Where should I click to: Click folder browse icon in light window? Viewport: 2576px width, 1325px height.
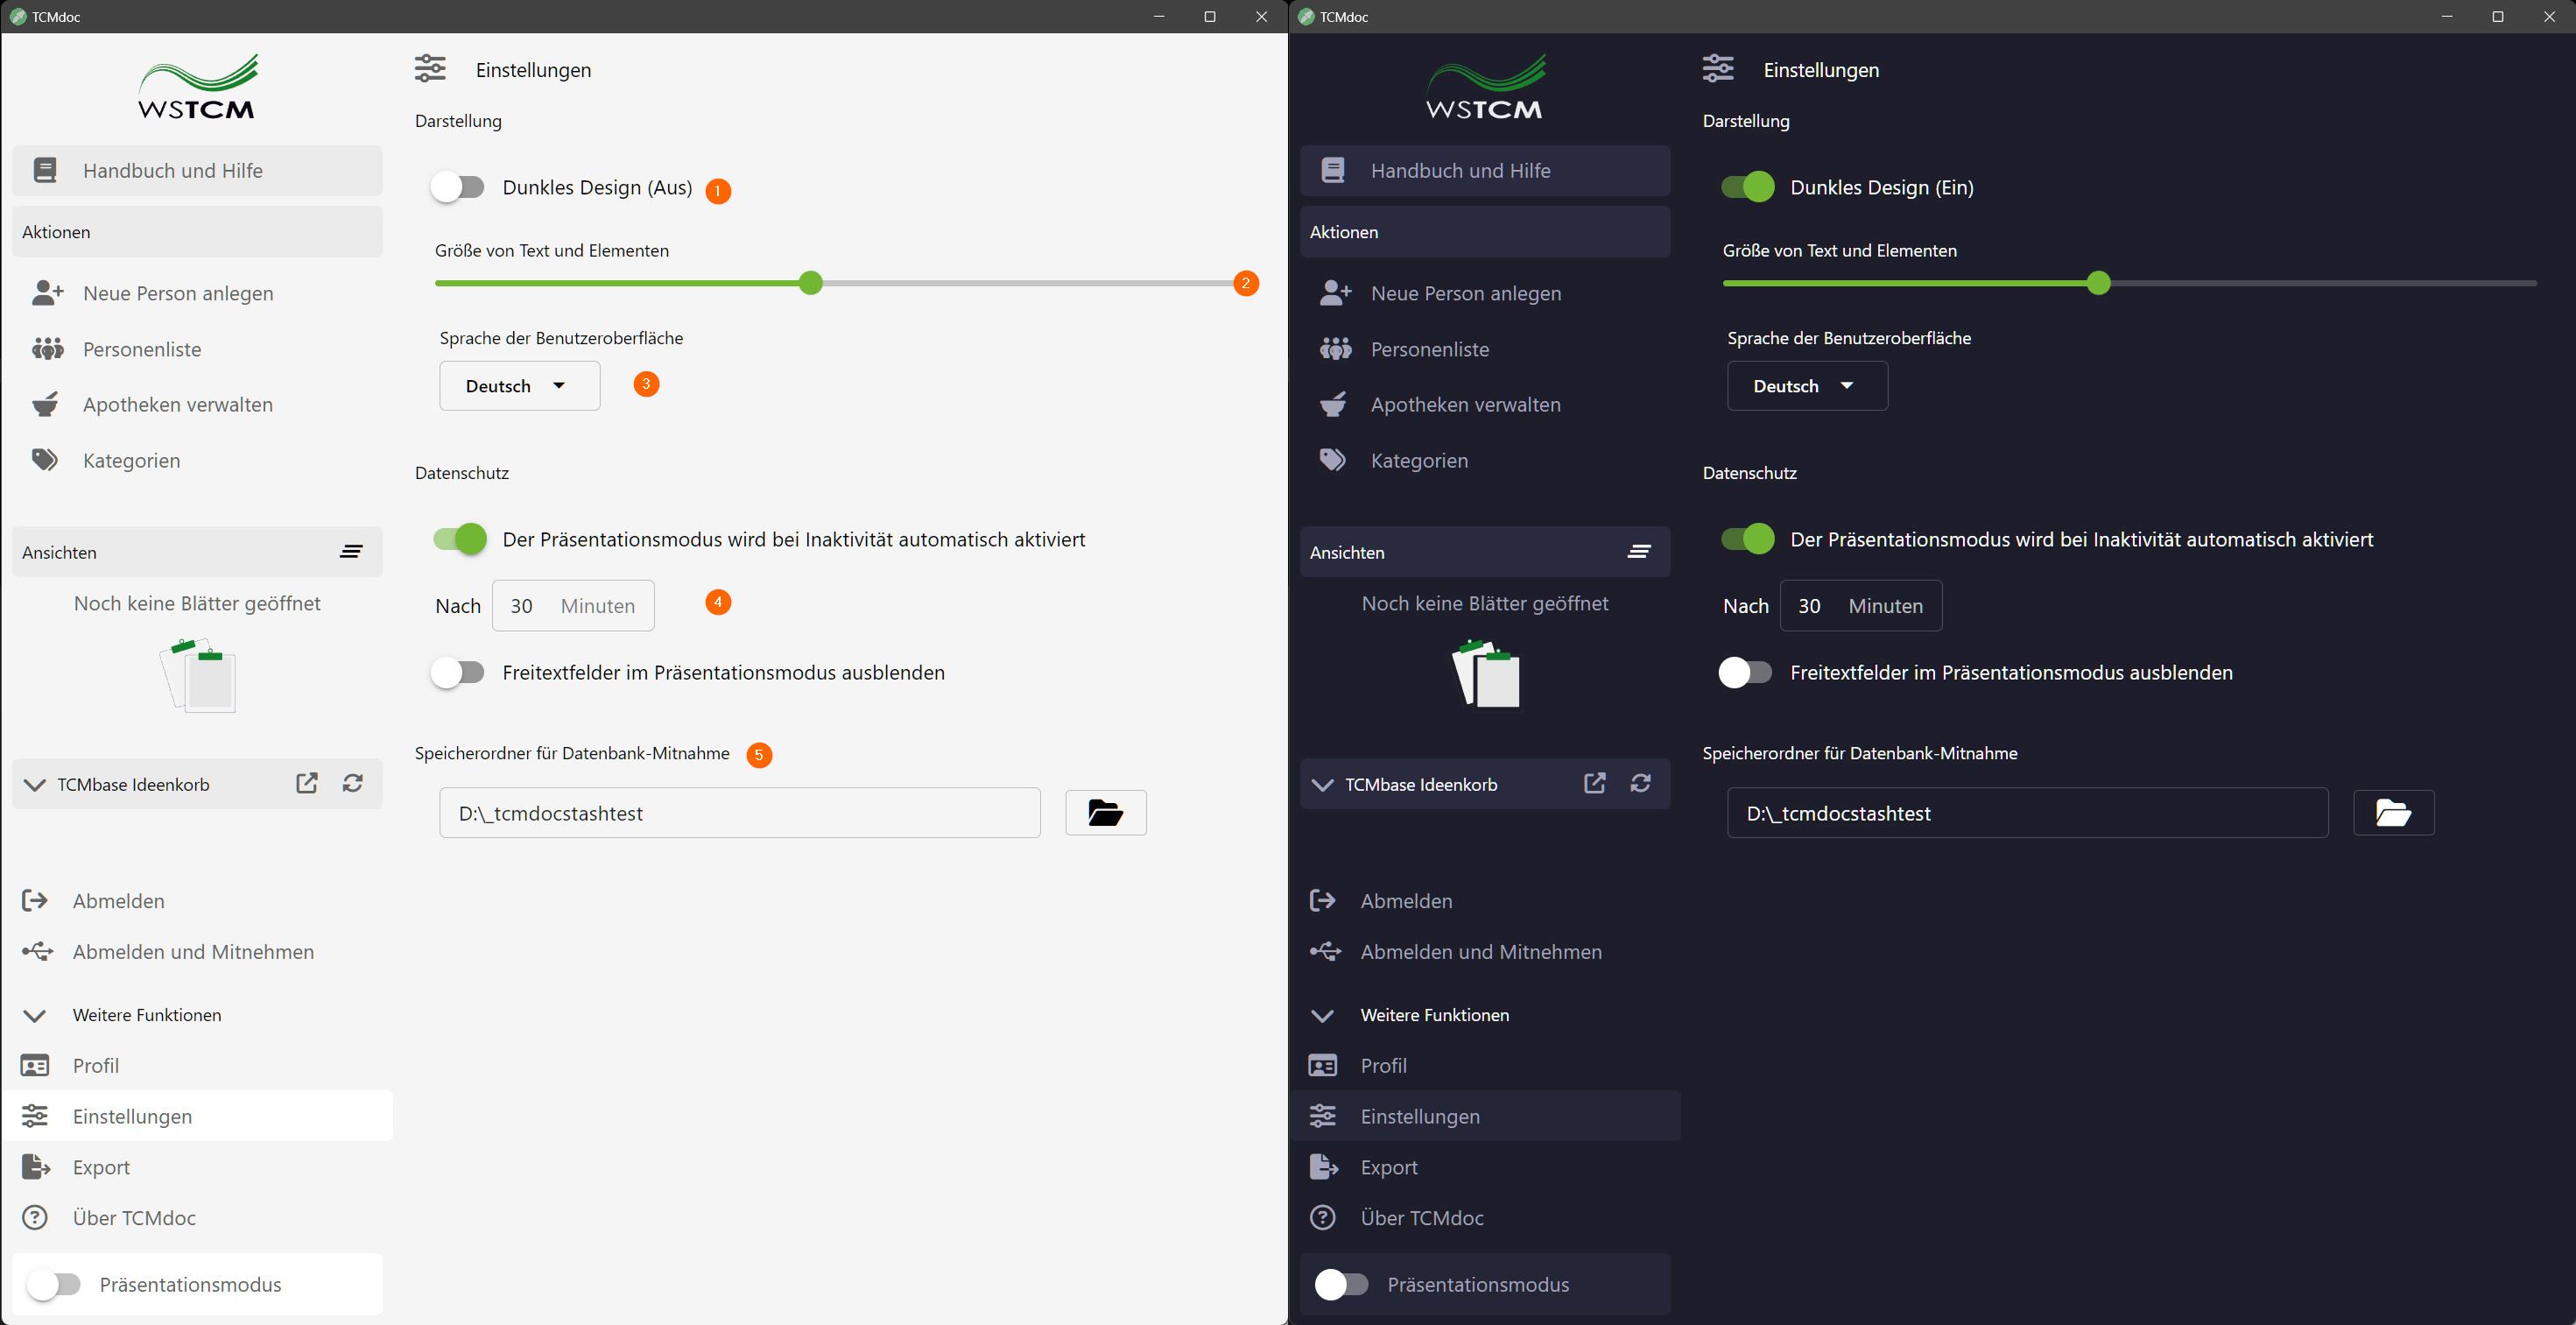(x=1105, y=813)
